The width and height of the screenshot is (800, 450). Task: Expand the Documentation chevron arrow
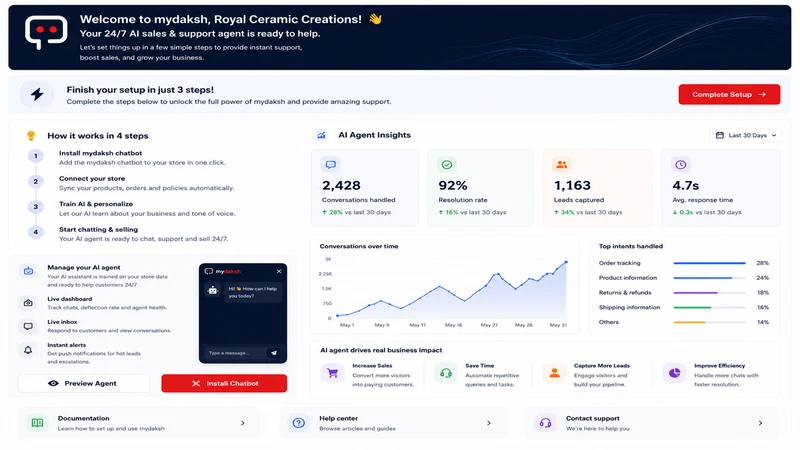click(243, 423)
